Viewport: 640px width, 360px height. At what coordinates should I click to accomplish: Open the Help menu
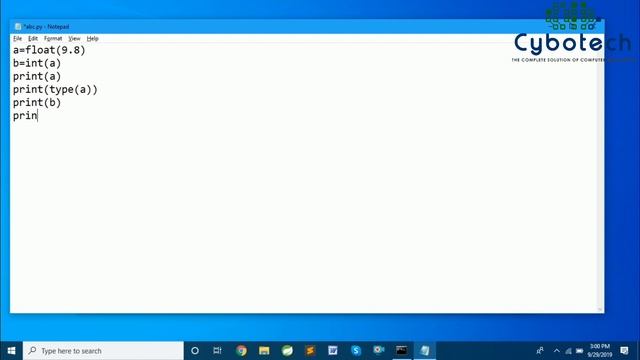93,38
